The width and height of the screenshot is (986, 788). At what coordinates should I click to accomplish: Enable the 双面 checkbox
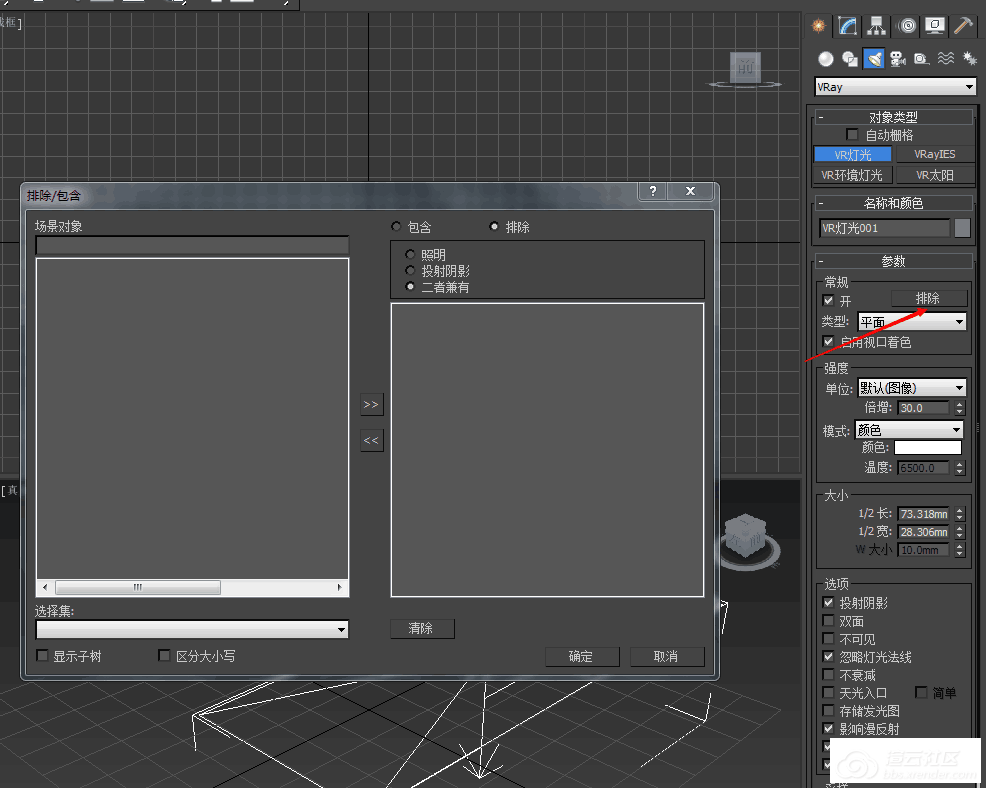[829, 621]
